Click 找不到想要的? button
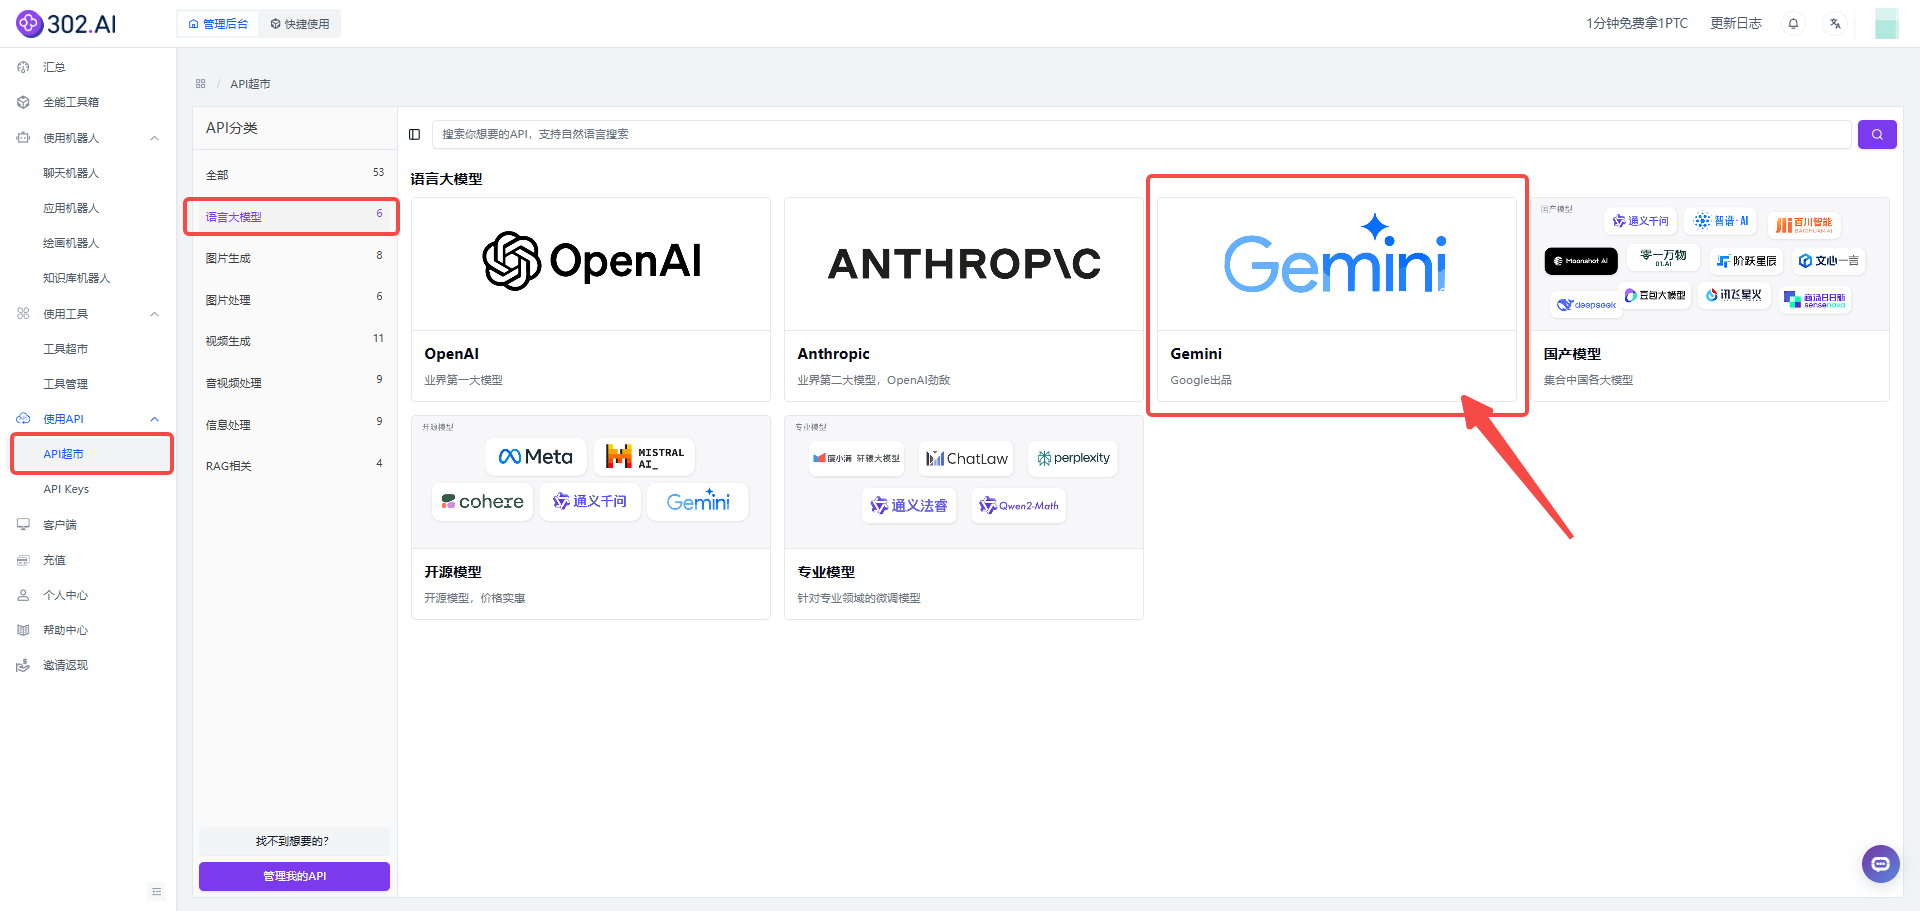1920x911 pixels. (294, 841)
